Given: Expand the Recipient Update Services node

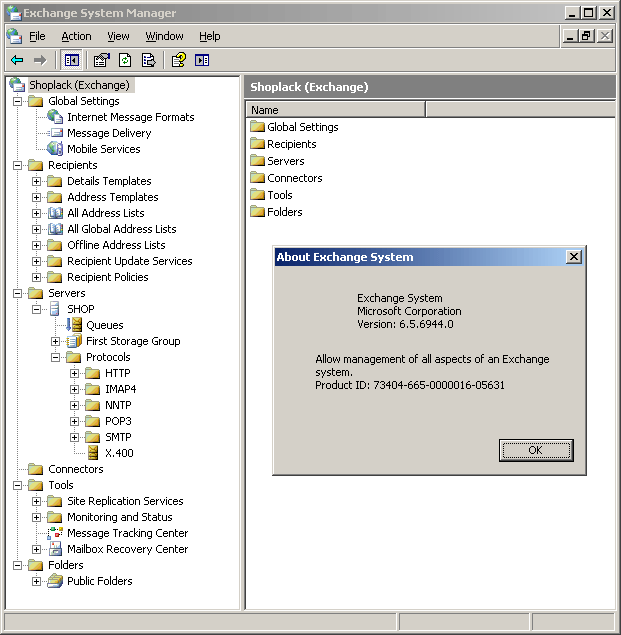Looking at the screenshot, I should pyautogui.click(x=36, y=261).
